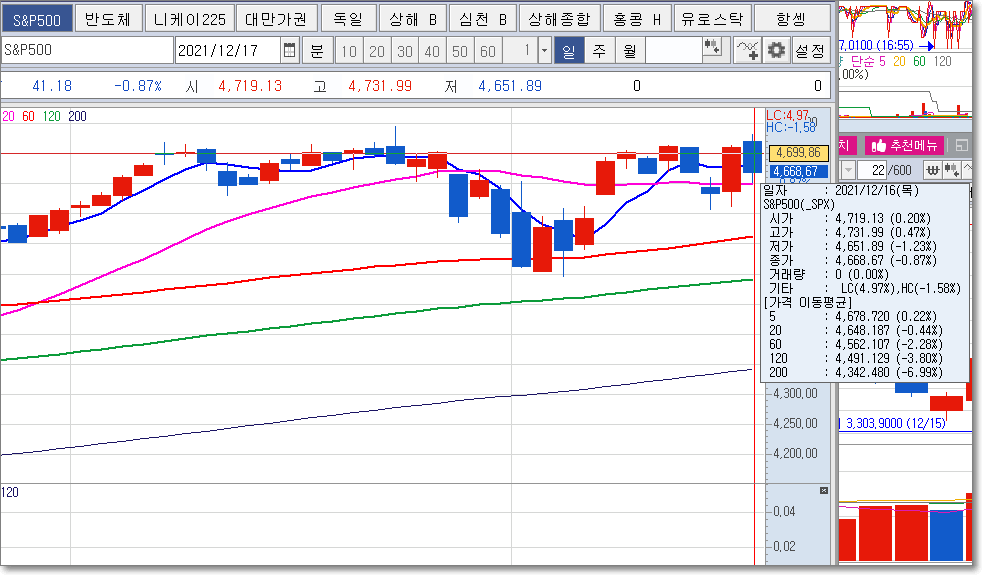Click the 120 moving average legend label

(51, 116)
